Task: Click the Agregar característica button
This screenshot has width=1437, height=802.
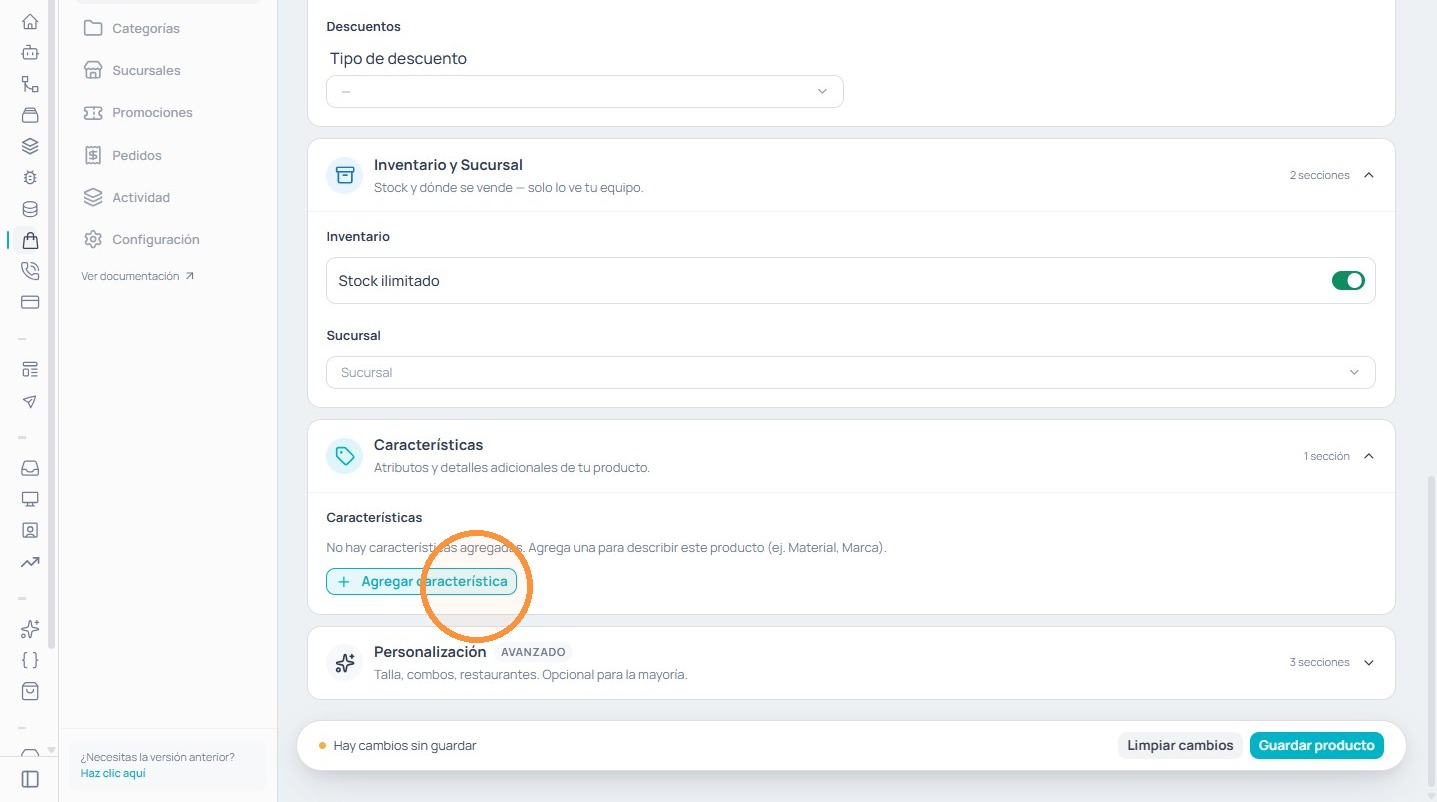Action: 421,582
